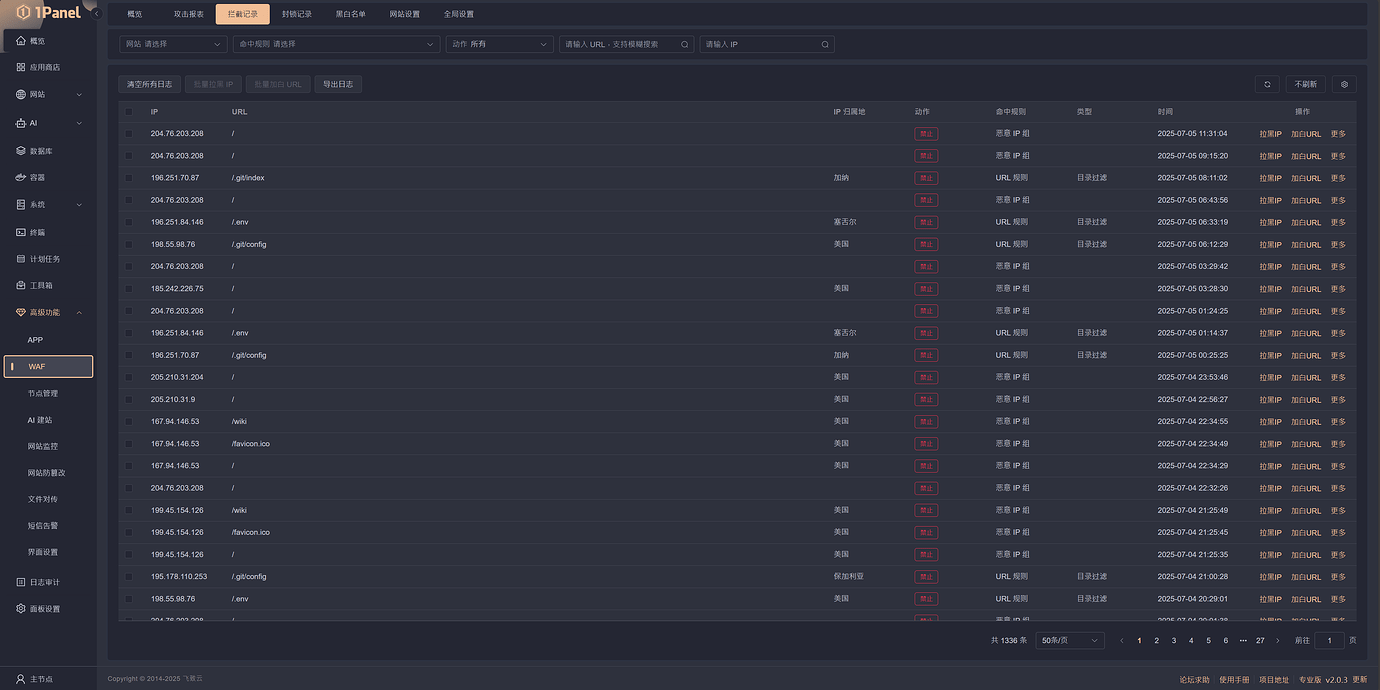Screen dimensions: 1380x690
Task: Click inside the 请输入 IP search field
Action: click(760, 45)
